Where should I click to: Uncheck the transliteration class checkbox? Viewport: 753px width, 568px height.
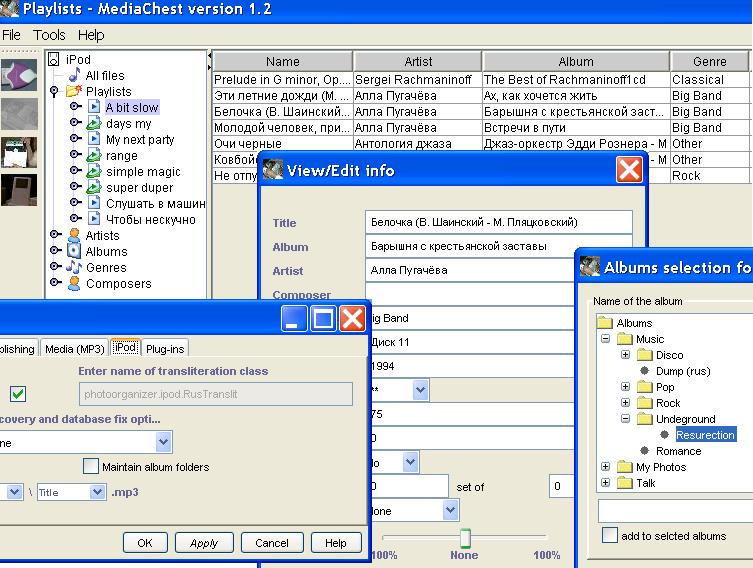point(18,394)
